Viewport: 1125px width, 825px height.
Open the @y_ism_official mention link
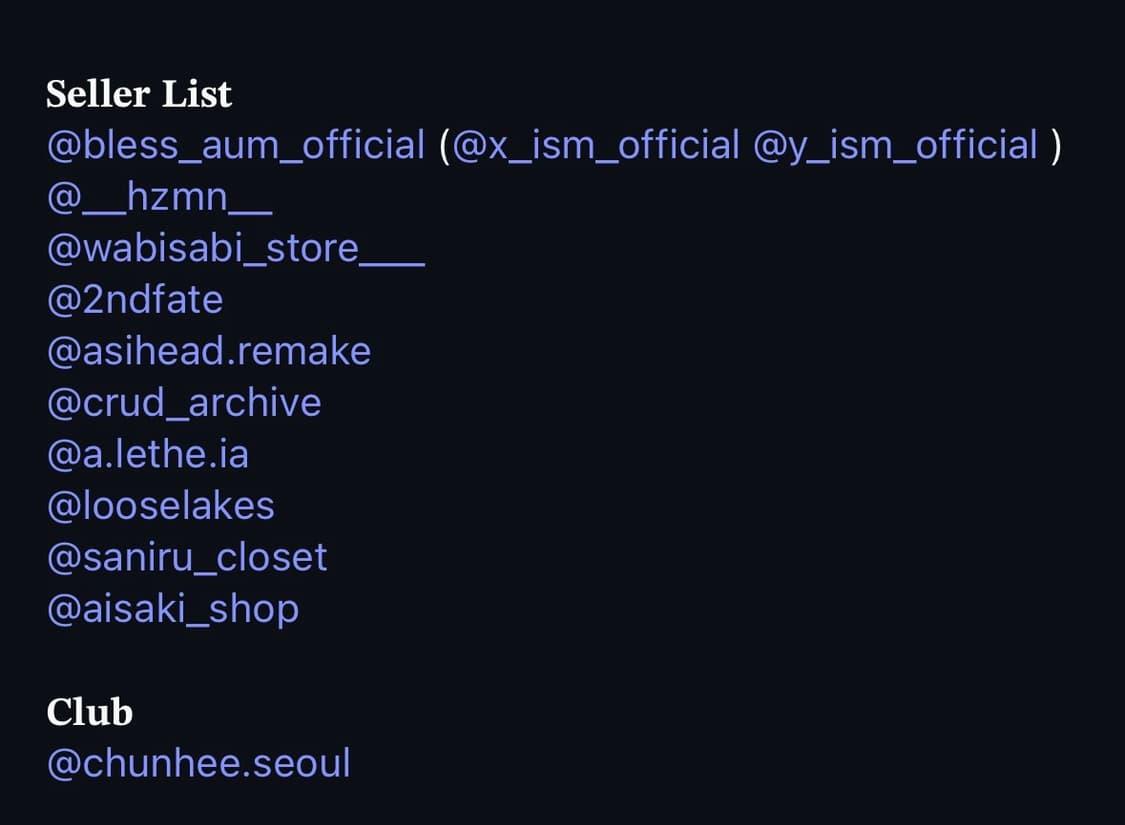click(x=895, y=146)
